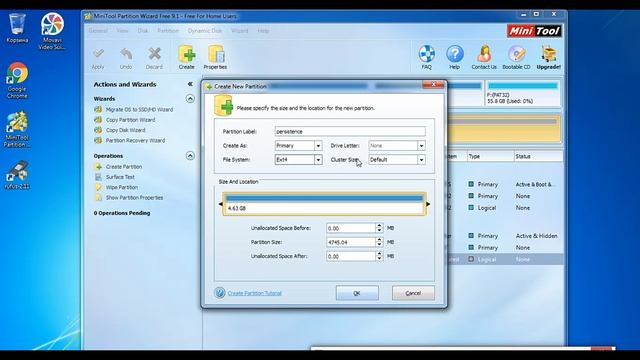640x360 pixels.
Task: Open the Create As dropdown
Action: 318,146
